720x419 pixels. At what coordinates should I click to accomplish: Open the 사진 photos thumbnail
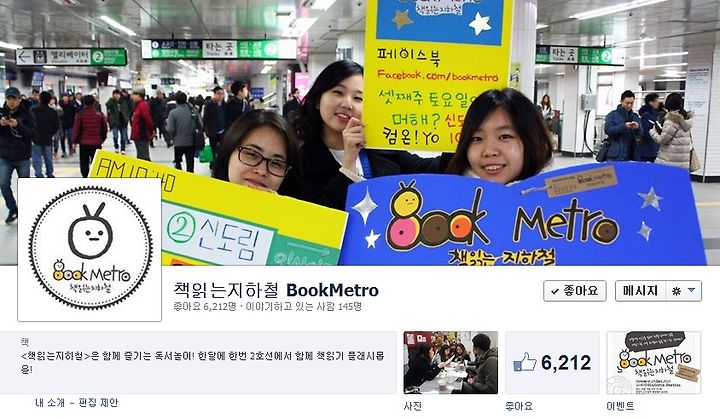click(450, 362)
